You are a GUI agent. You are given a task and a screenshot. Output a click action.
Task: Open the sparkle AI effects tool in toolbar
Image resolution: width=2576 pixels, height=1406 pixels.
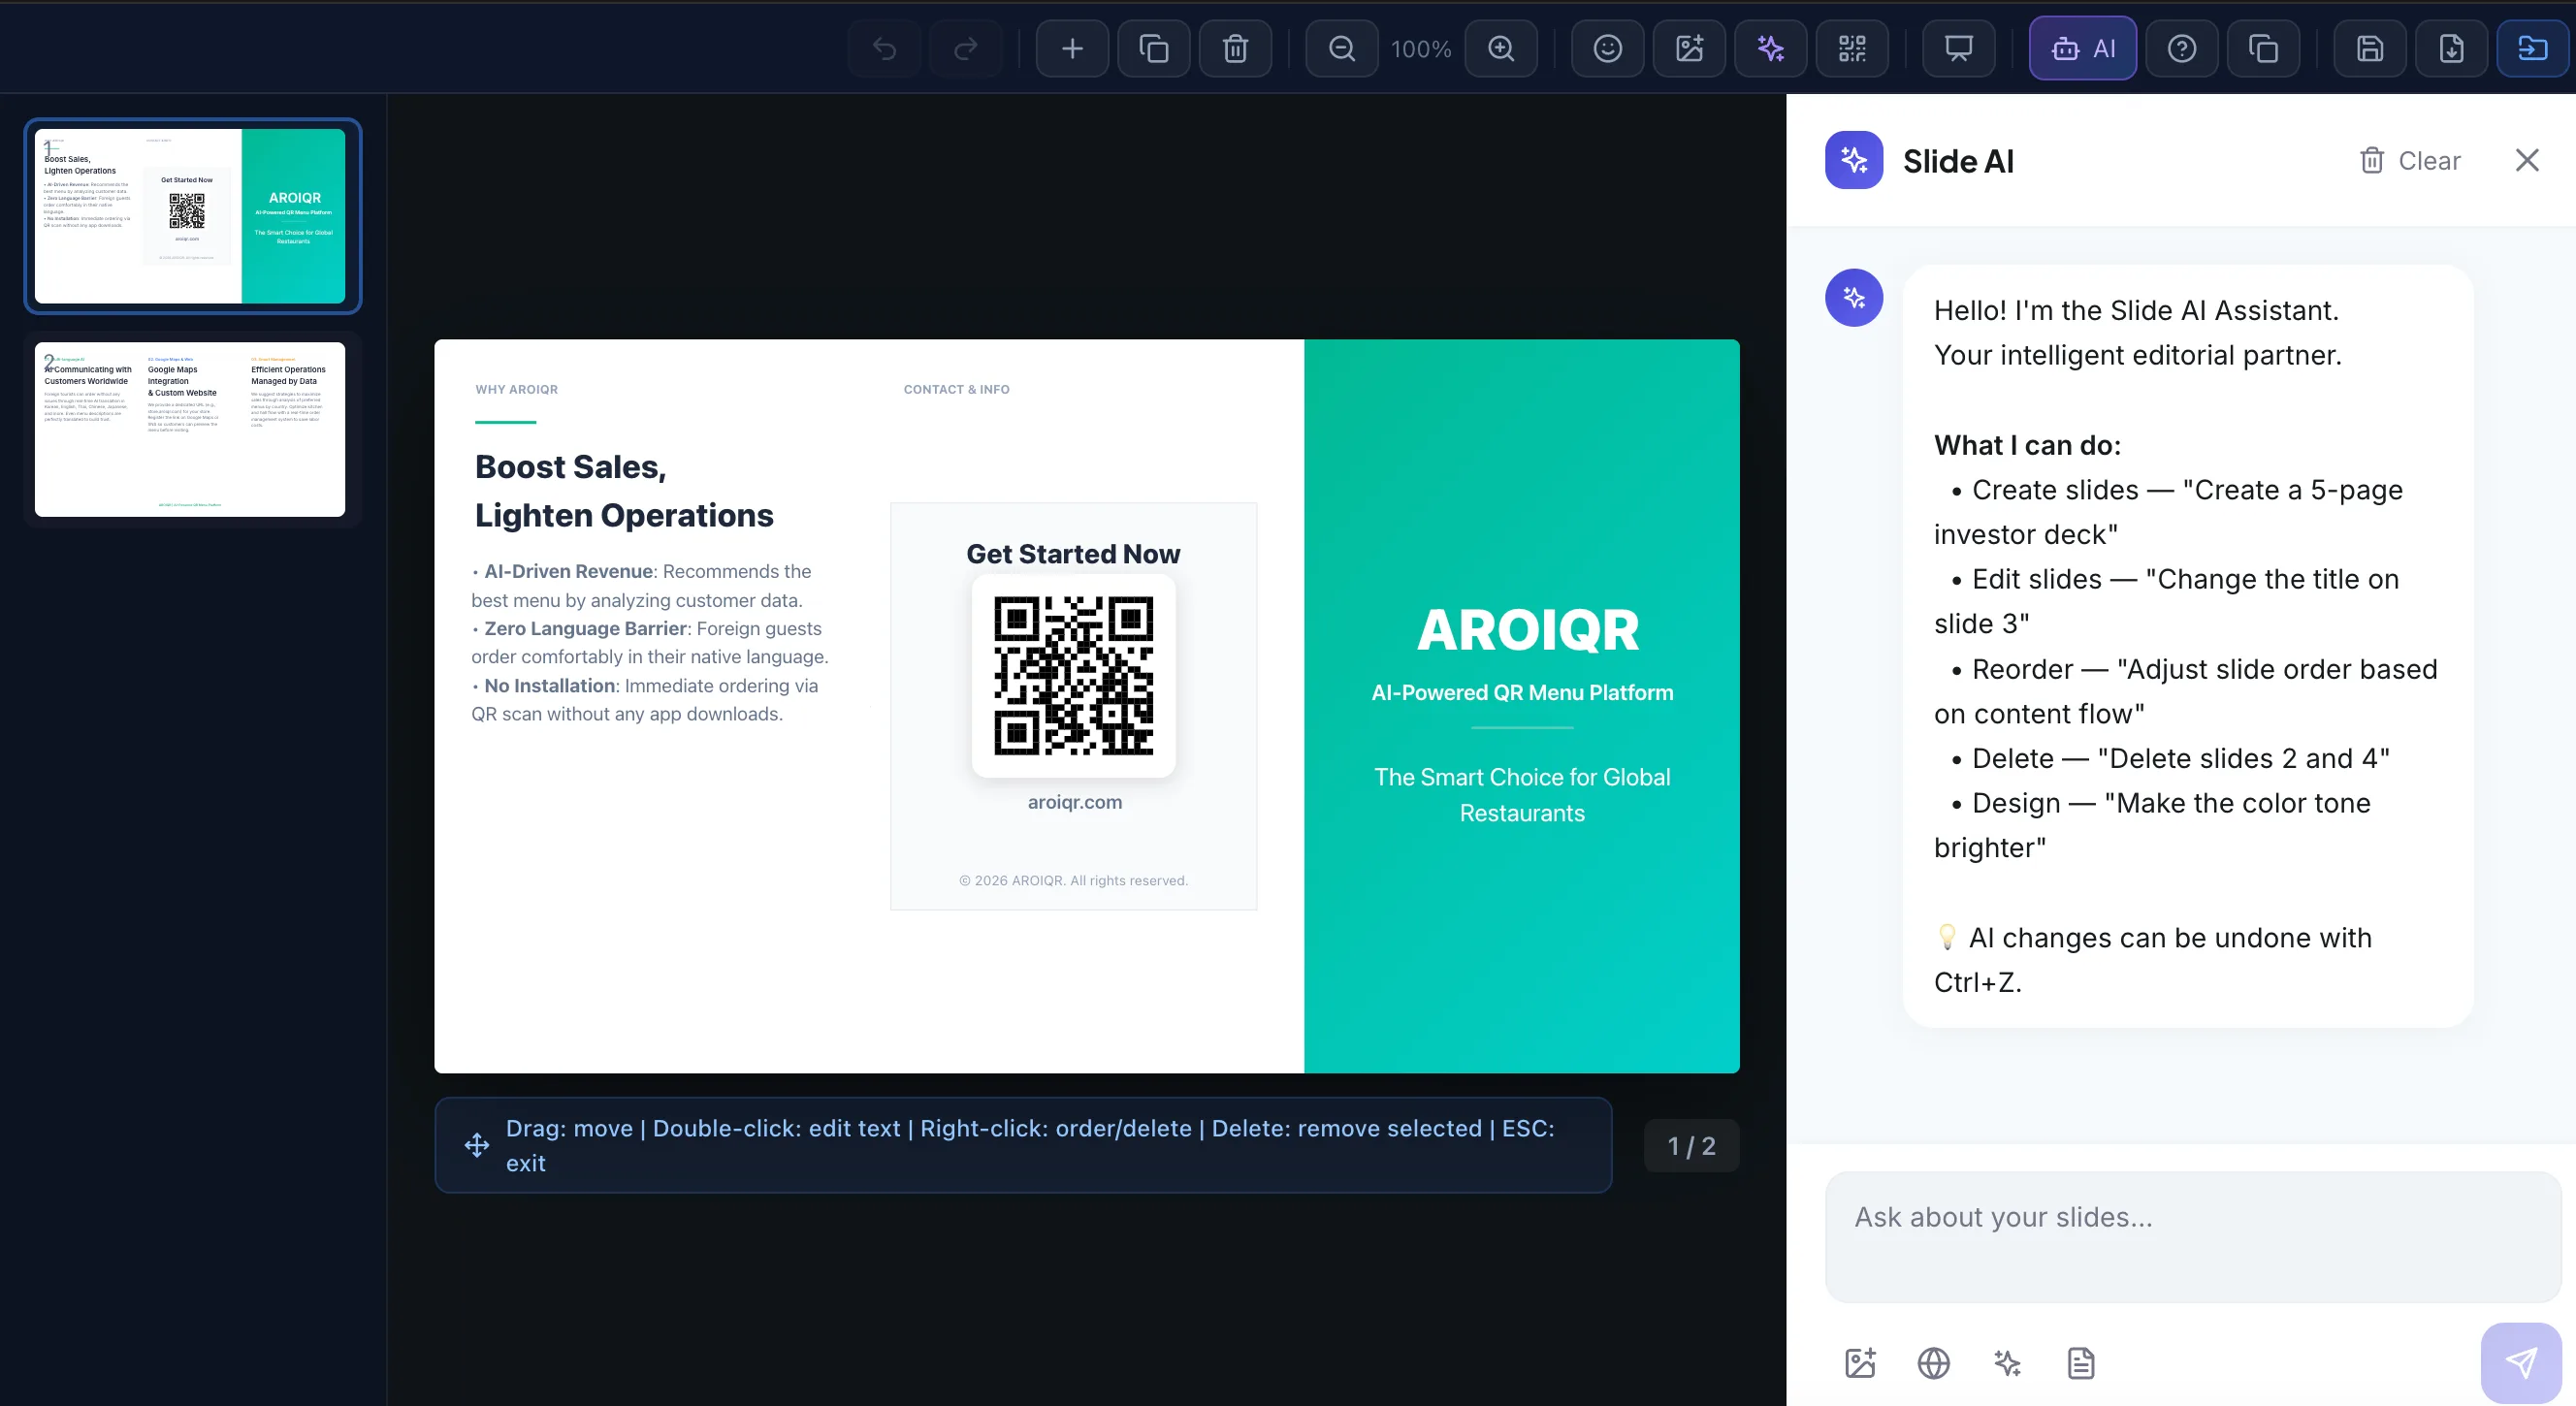(x=1771, y=48)
